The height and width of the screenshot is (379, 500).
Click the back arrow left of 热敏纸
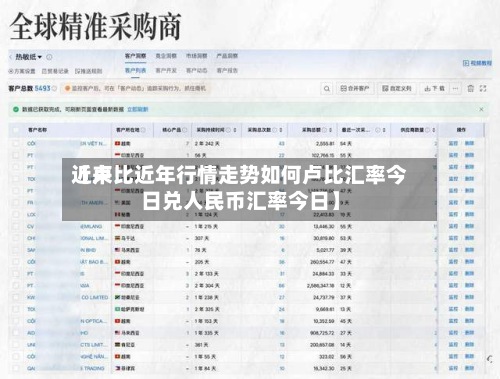pyautogui.click(x=10, y=57)
